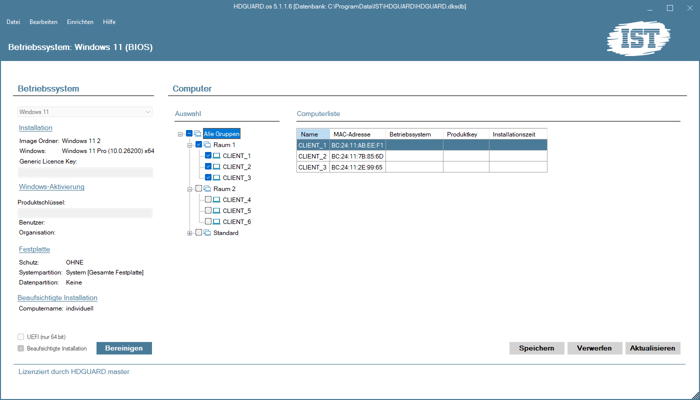Click the CLIENT_4 computer icon in tree
Viewport: 700px width, 400px height.
point(217,200)
